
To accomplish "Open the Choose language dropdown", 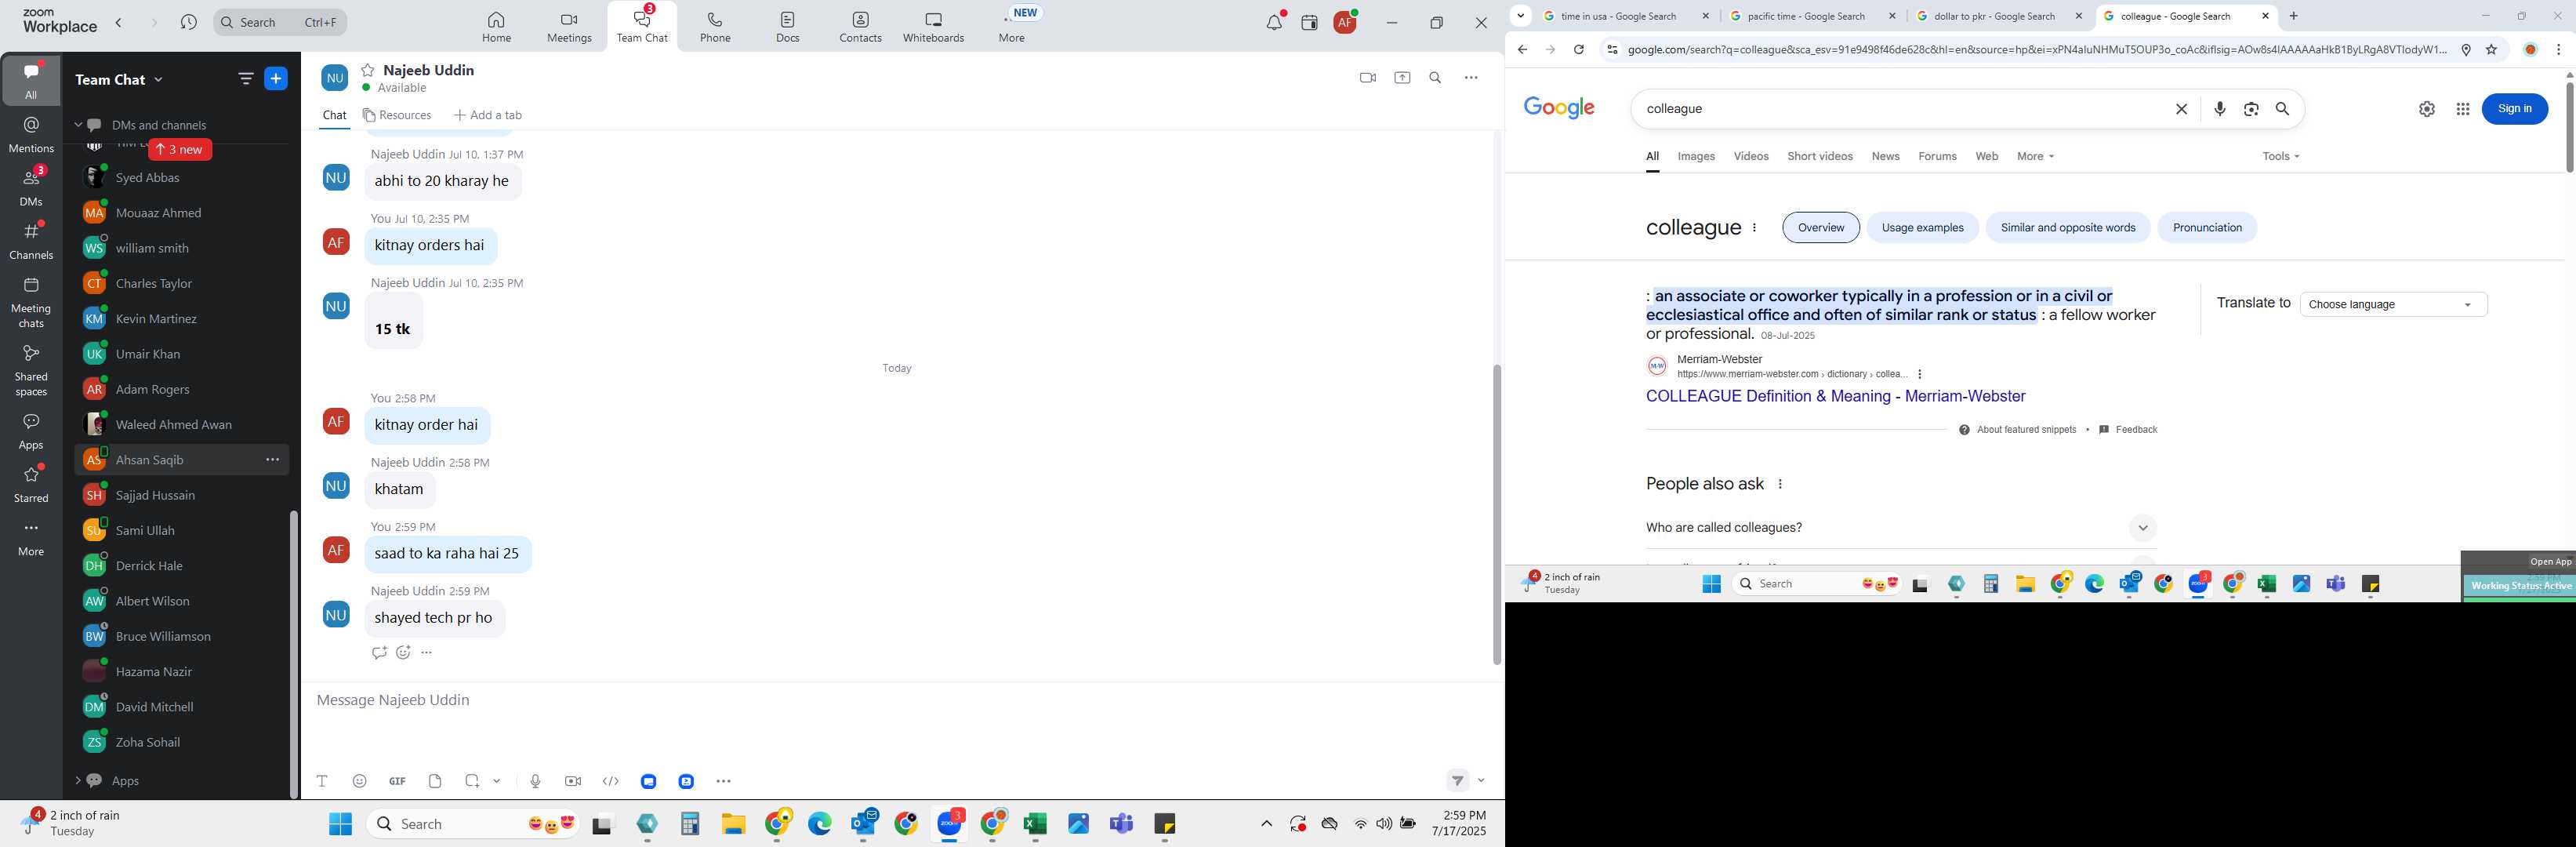I will pyautogui.click(x=2393, y=304).
